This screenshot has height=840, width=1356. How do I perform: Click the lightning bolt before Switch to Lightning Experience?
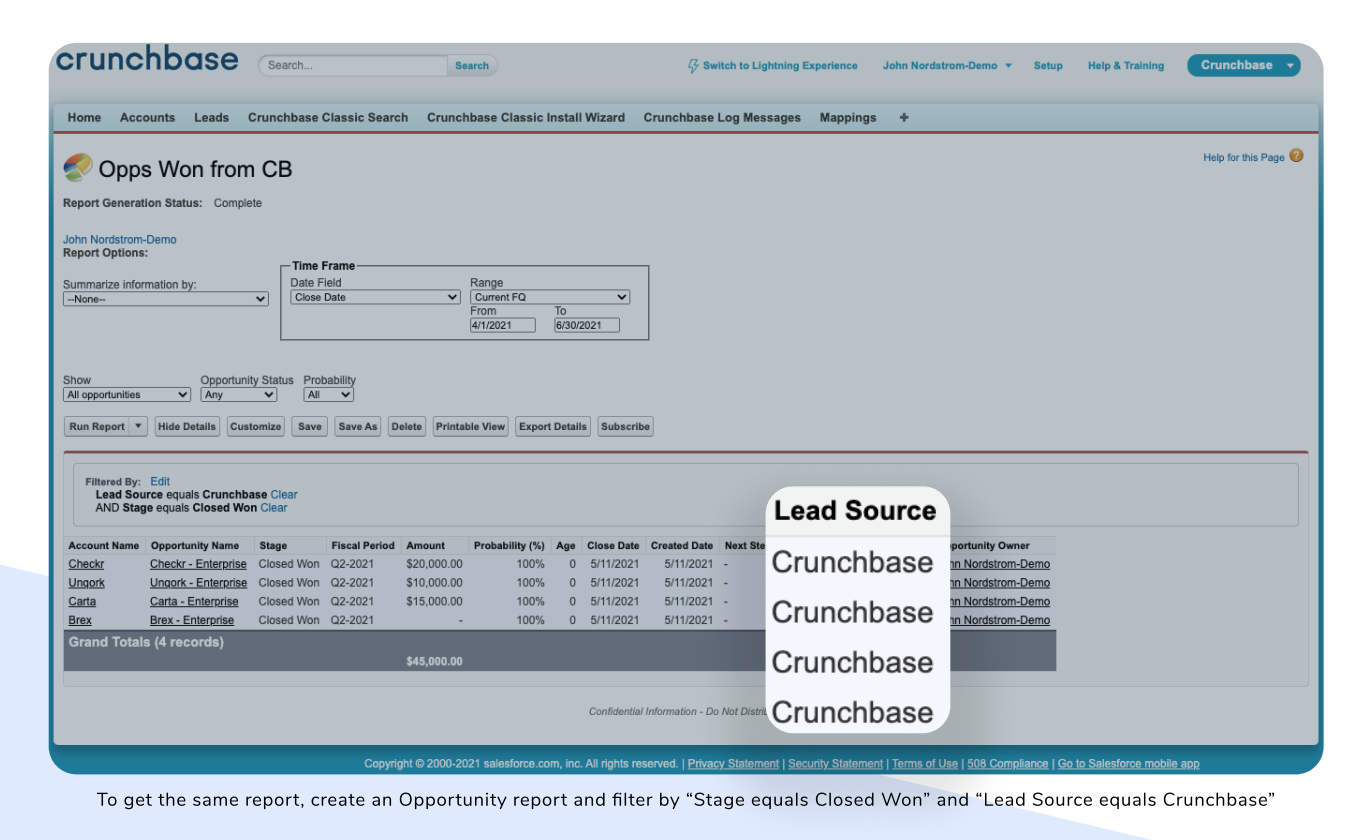(x=693, y=65)
